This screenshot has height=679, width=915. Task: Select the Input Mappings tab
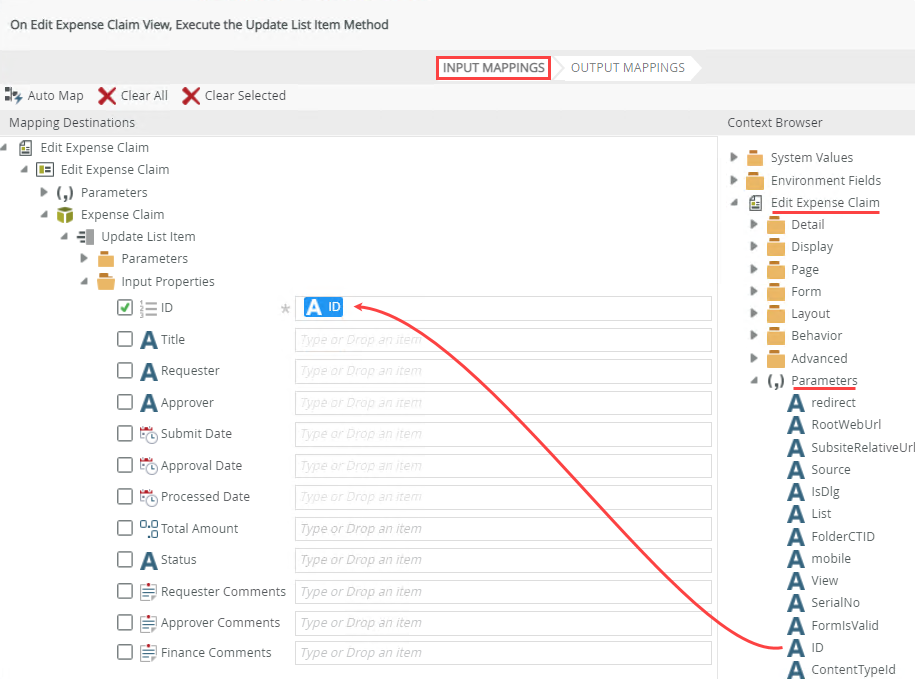coord(494,68)
